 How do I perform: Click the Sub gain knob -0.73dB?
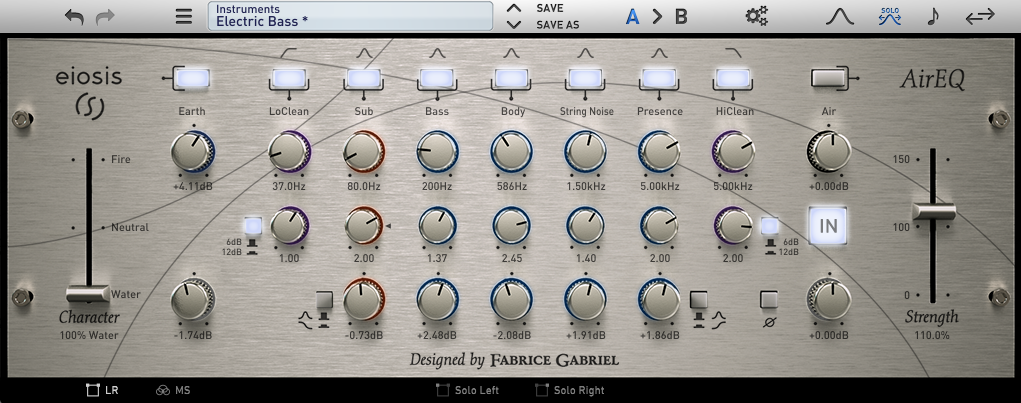click(363, 299)
